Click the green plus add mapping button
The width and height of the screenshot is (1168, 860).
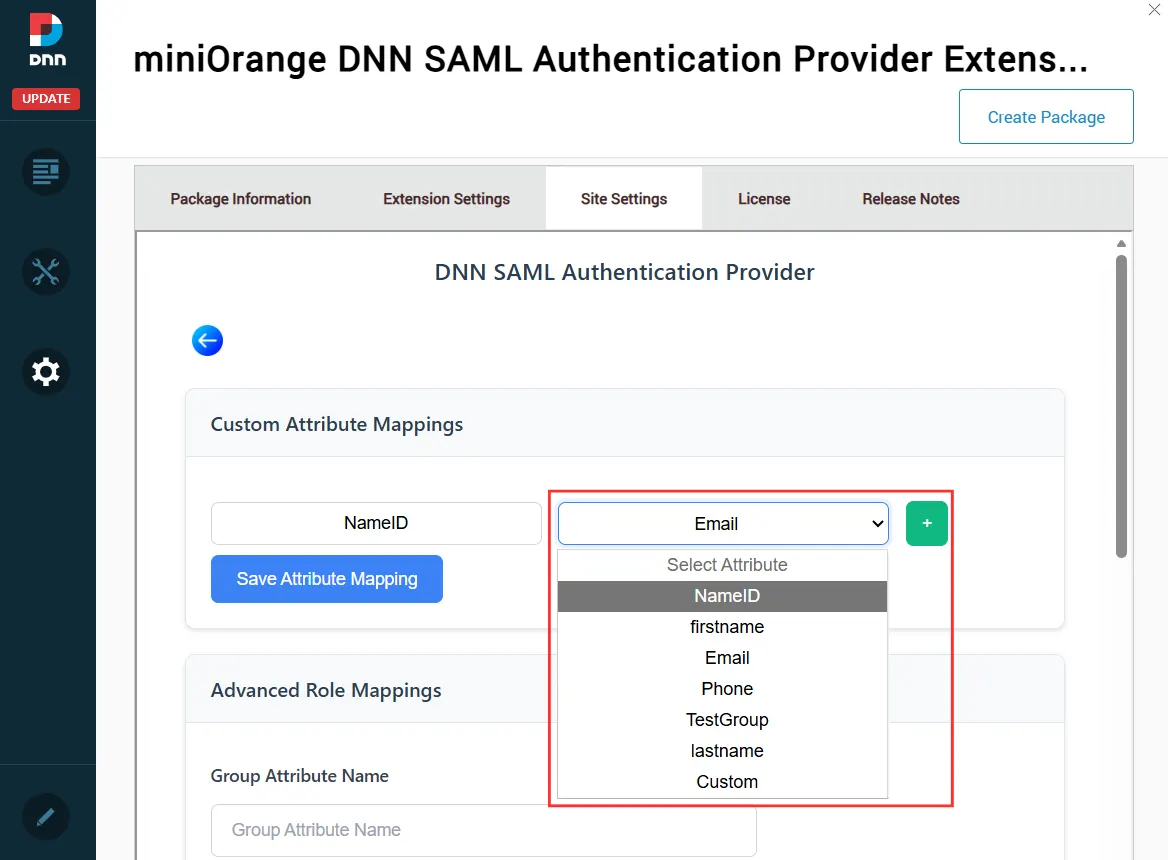pos(927,523)
